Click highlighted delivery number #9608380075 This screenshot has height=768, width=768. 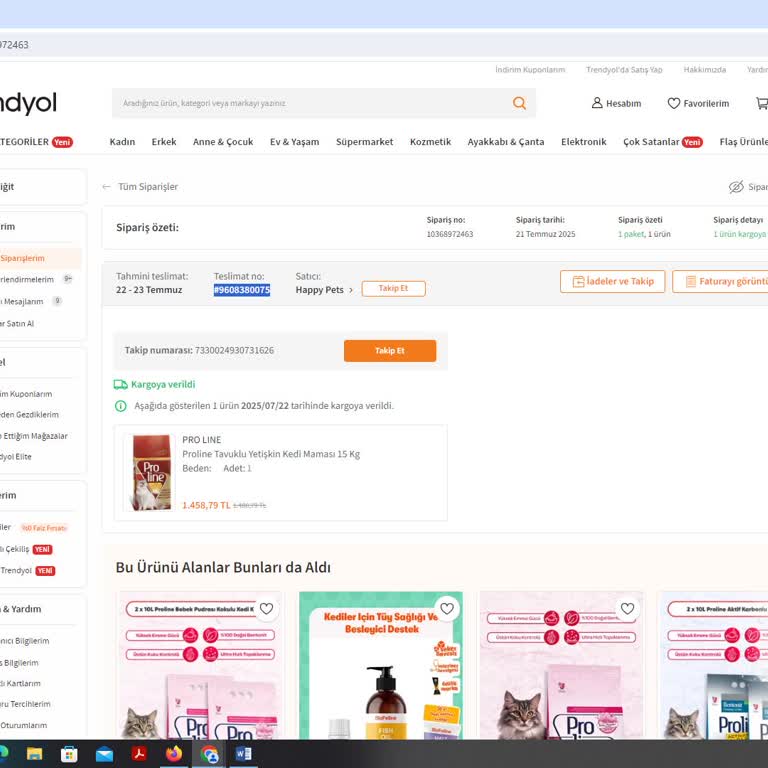click(241, 290)
